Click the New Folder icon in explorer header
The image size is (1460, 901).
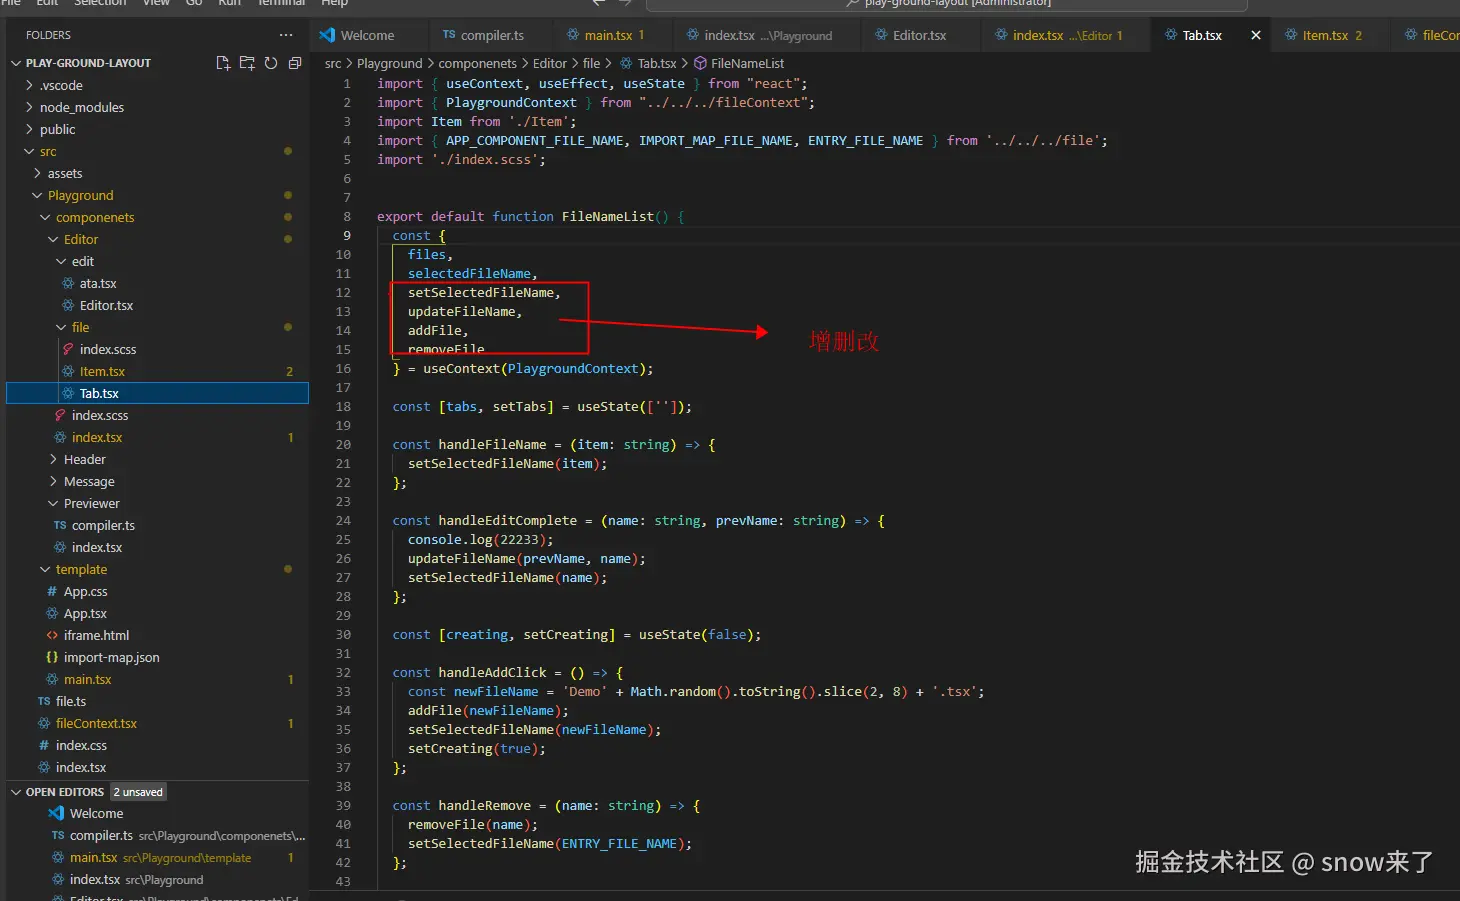click(247, 63)
